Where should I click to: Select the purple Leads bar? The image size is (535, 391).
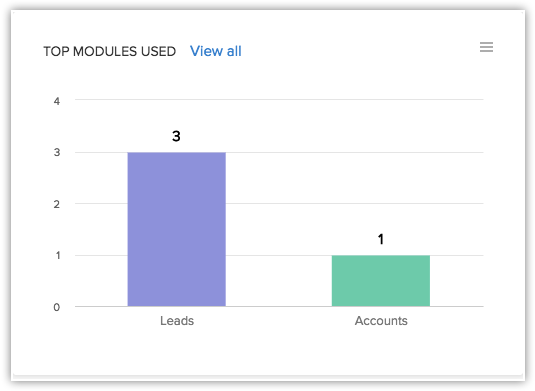click(177, 229)
